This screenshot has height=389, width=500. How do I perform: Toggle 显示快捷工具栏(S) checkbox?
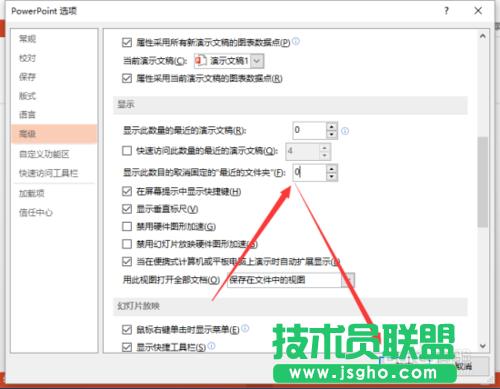coord(127,347)
